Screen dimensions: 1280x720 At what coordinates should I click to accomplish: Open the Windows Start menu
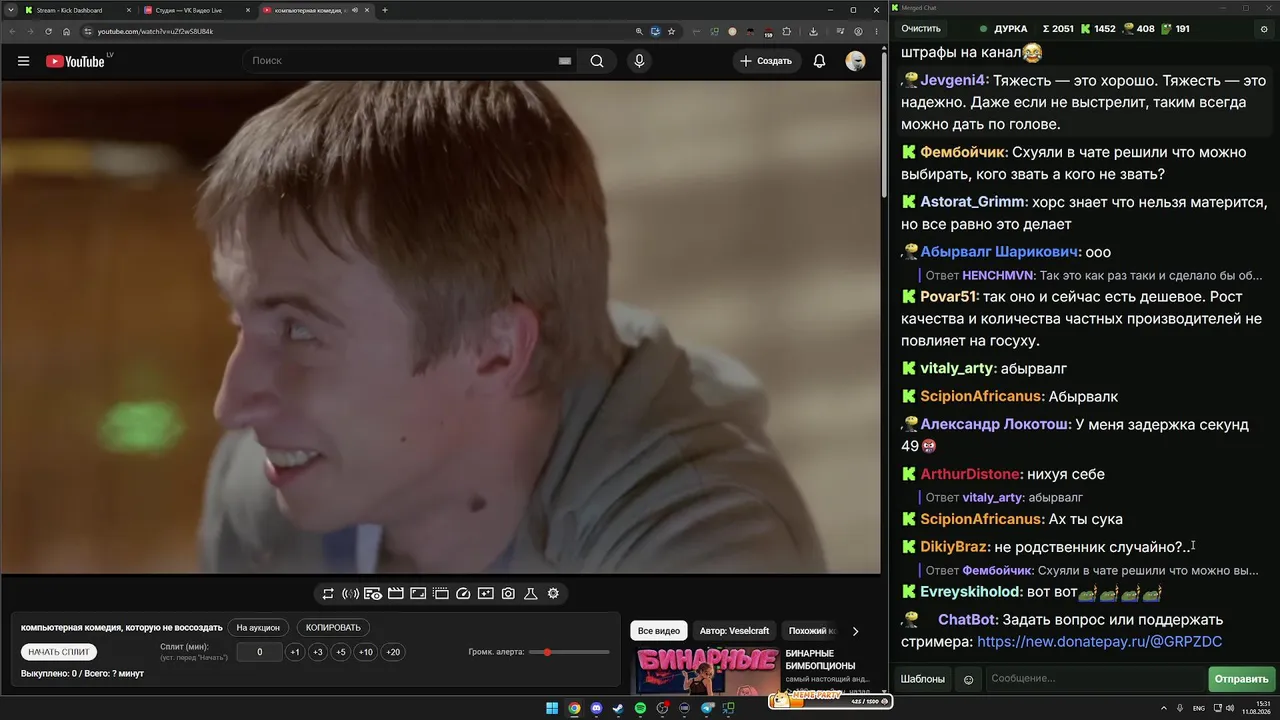click(552, 709)
